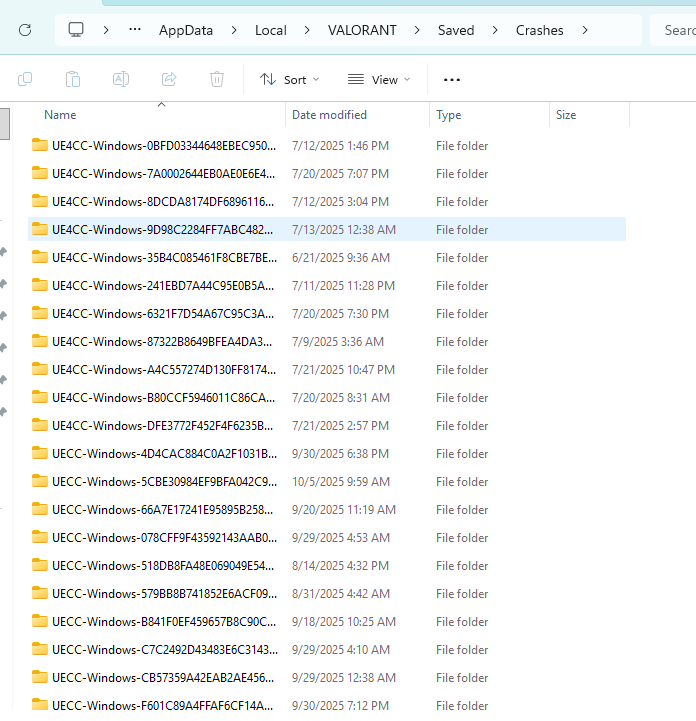Click folder icon of UE4CC-Windows-241EBD row
This screenshot has height=721, width=696.
click(x=40, y=285)
